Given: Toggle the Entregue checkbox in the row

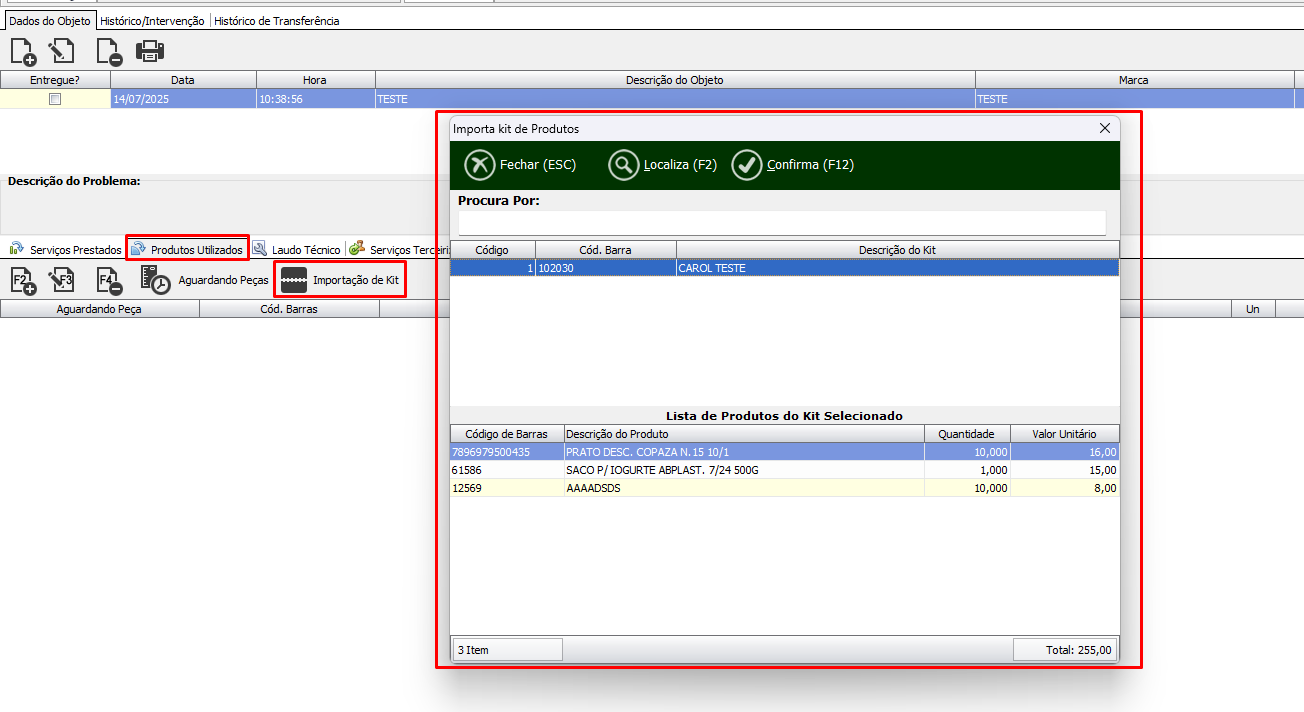Looking at the screenshot, I should tap(55, 99).
